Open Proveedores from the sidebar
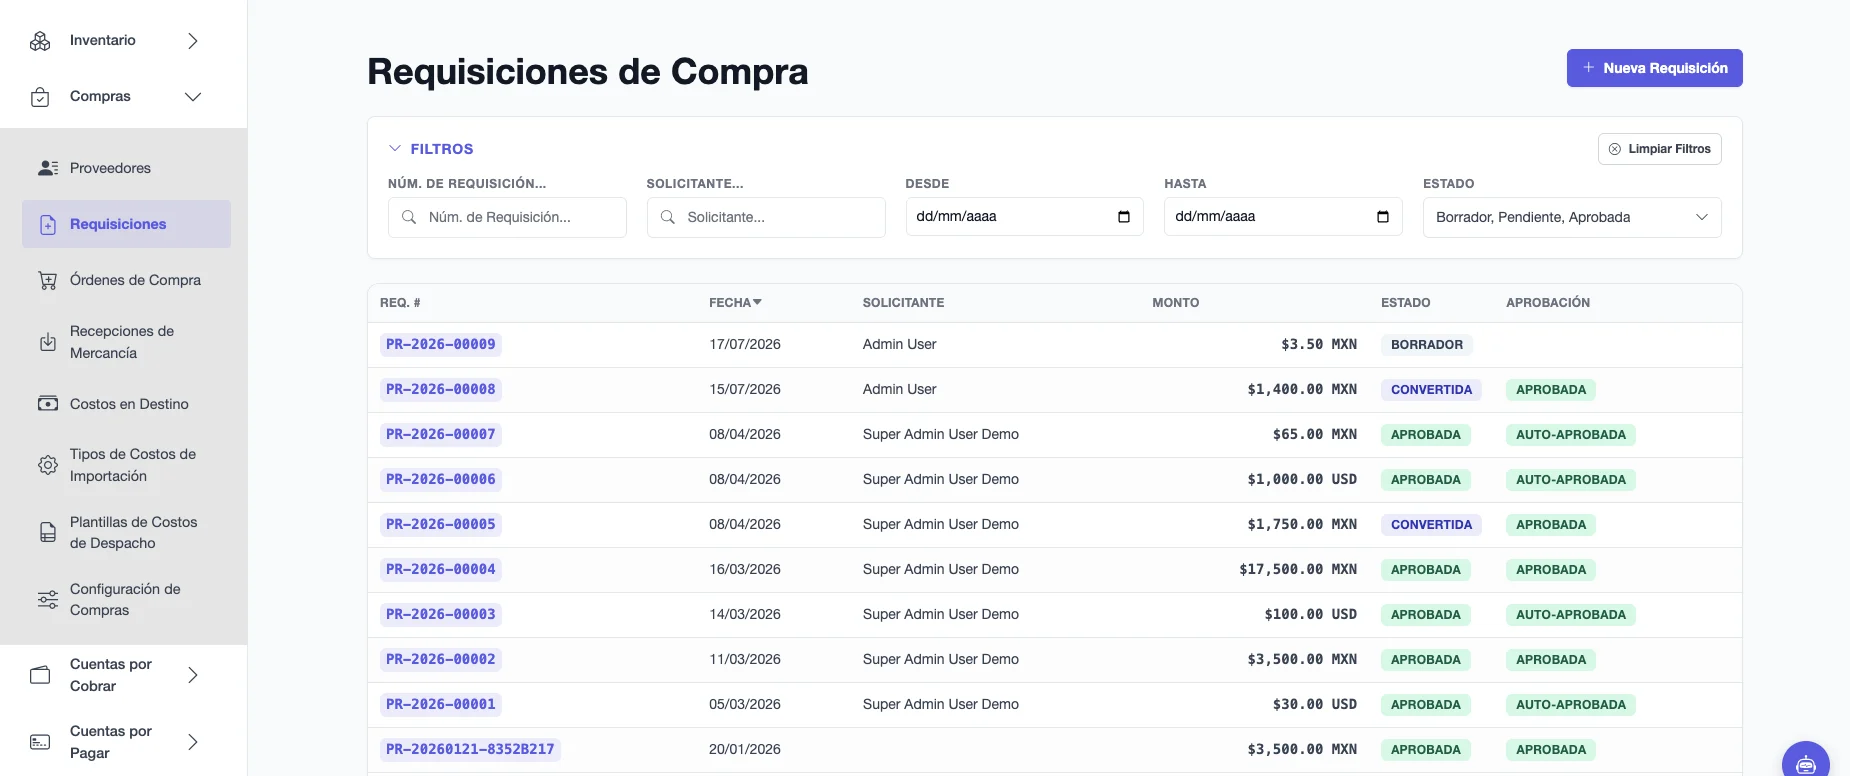The image size is (1850, 776). 126,168
